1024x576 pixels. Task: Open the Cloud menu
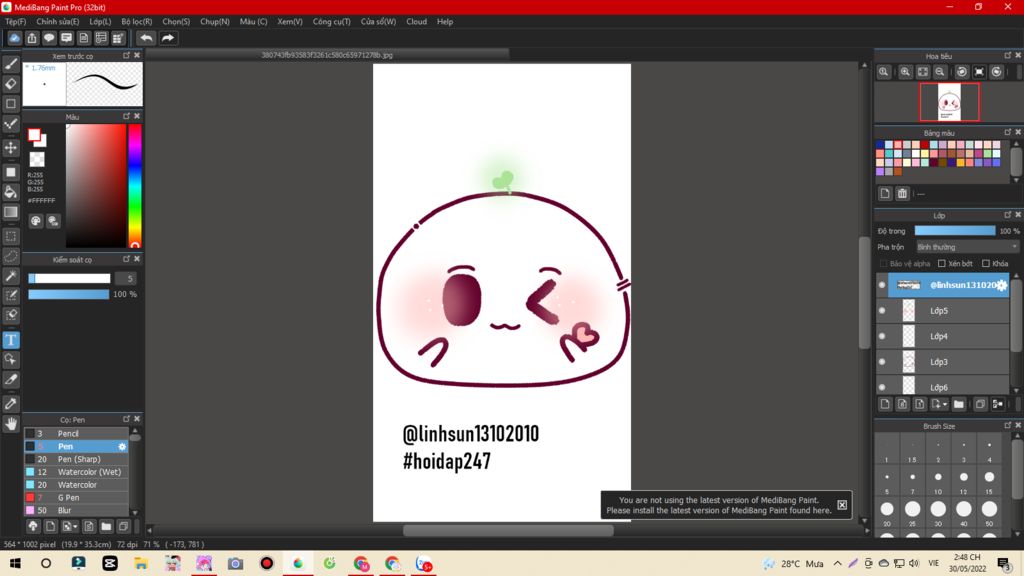coord(417,22)
